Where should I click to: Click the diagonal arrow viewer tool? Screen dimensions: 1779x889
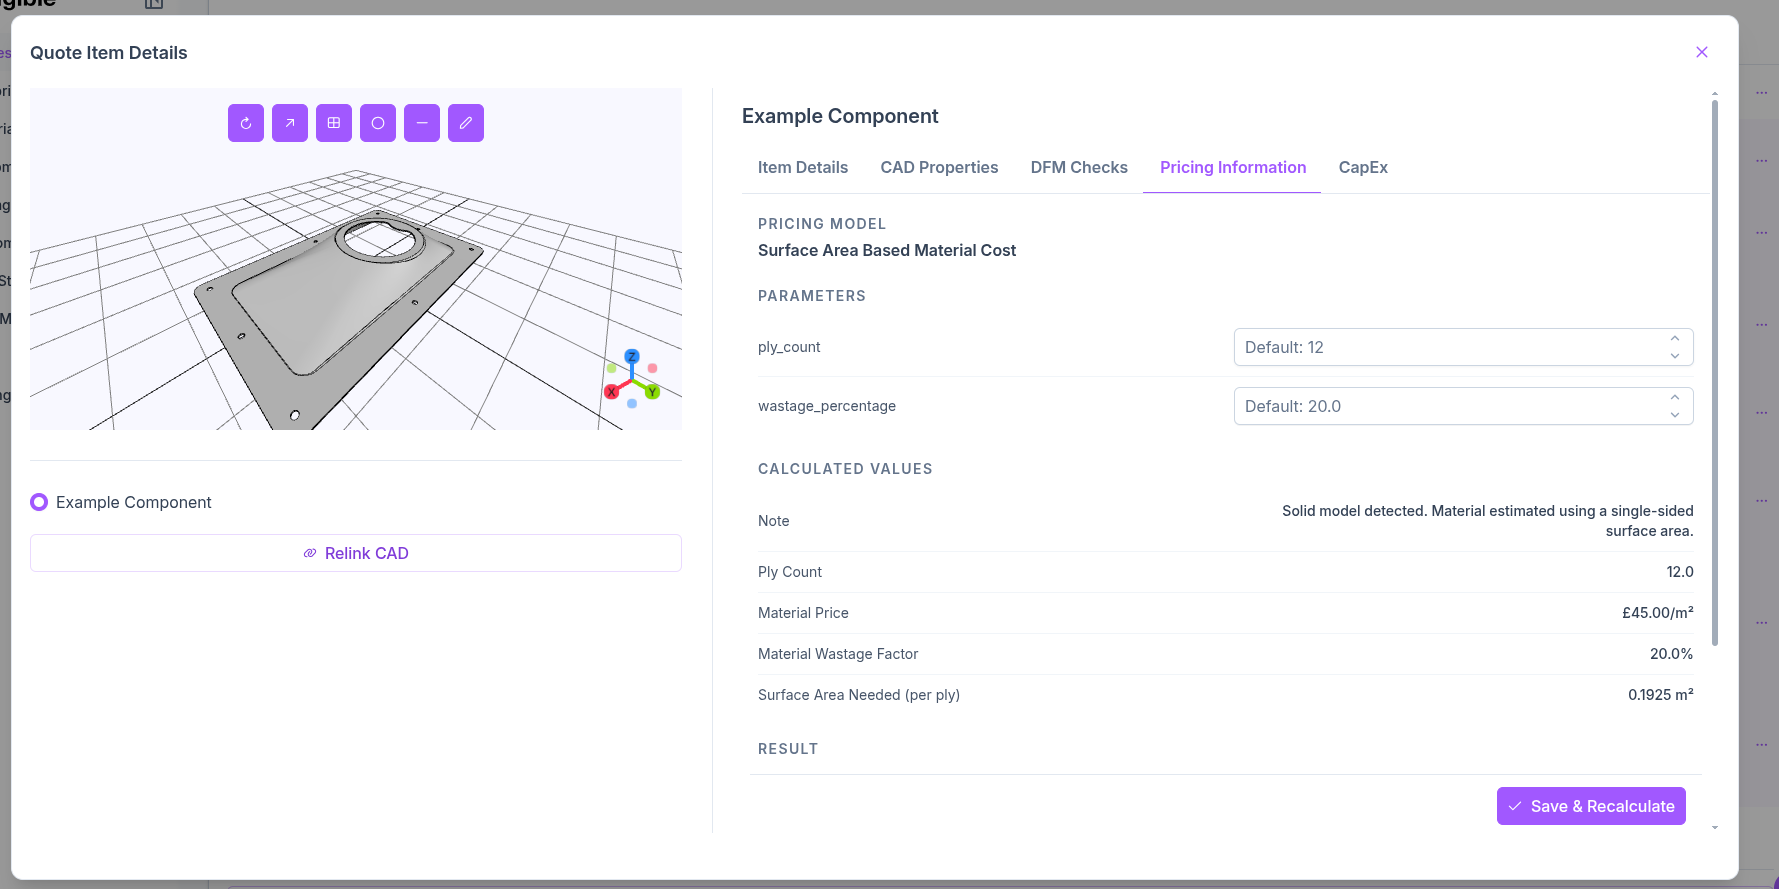click(x=290, y=123)
